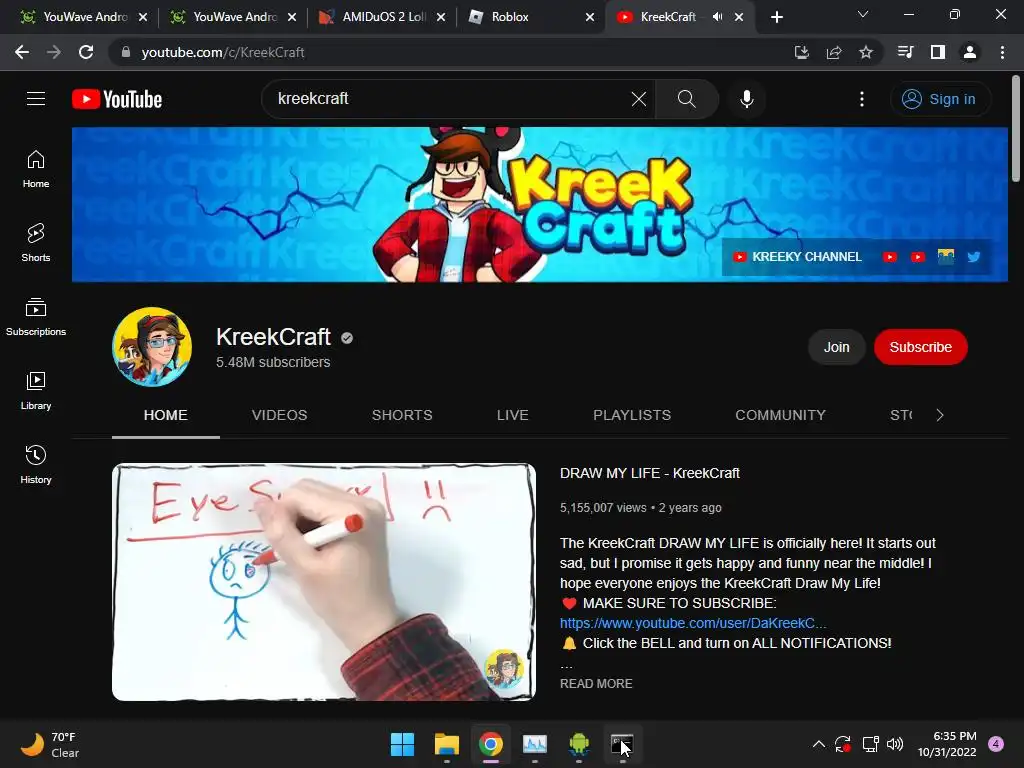Click the install/download icon in address bar
This screenshot has height=768, width=1024.
[x=802, y=52]
